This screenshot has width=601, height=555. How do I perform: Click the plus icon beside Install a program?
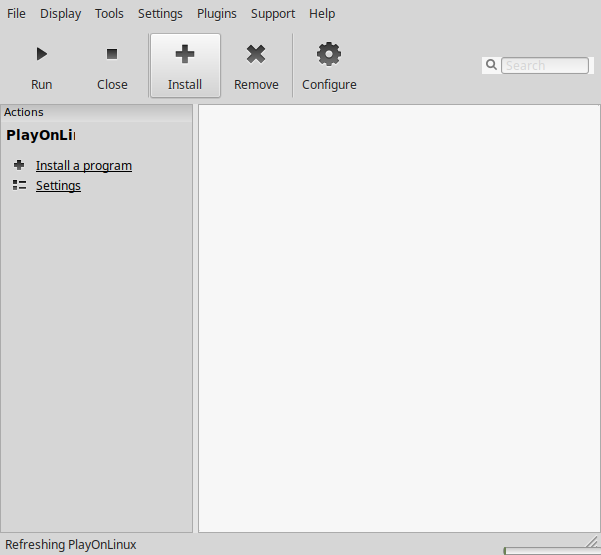coord(19,165)
